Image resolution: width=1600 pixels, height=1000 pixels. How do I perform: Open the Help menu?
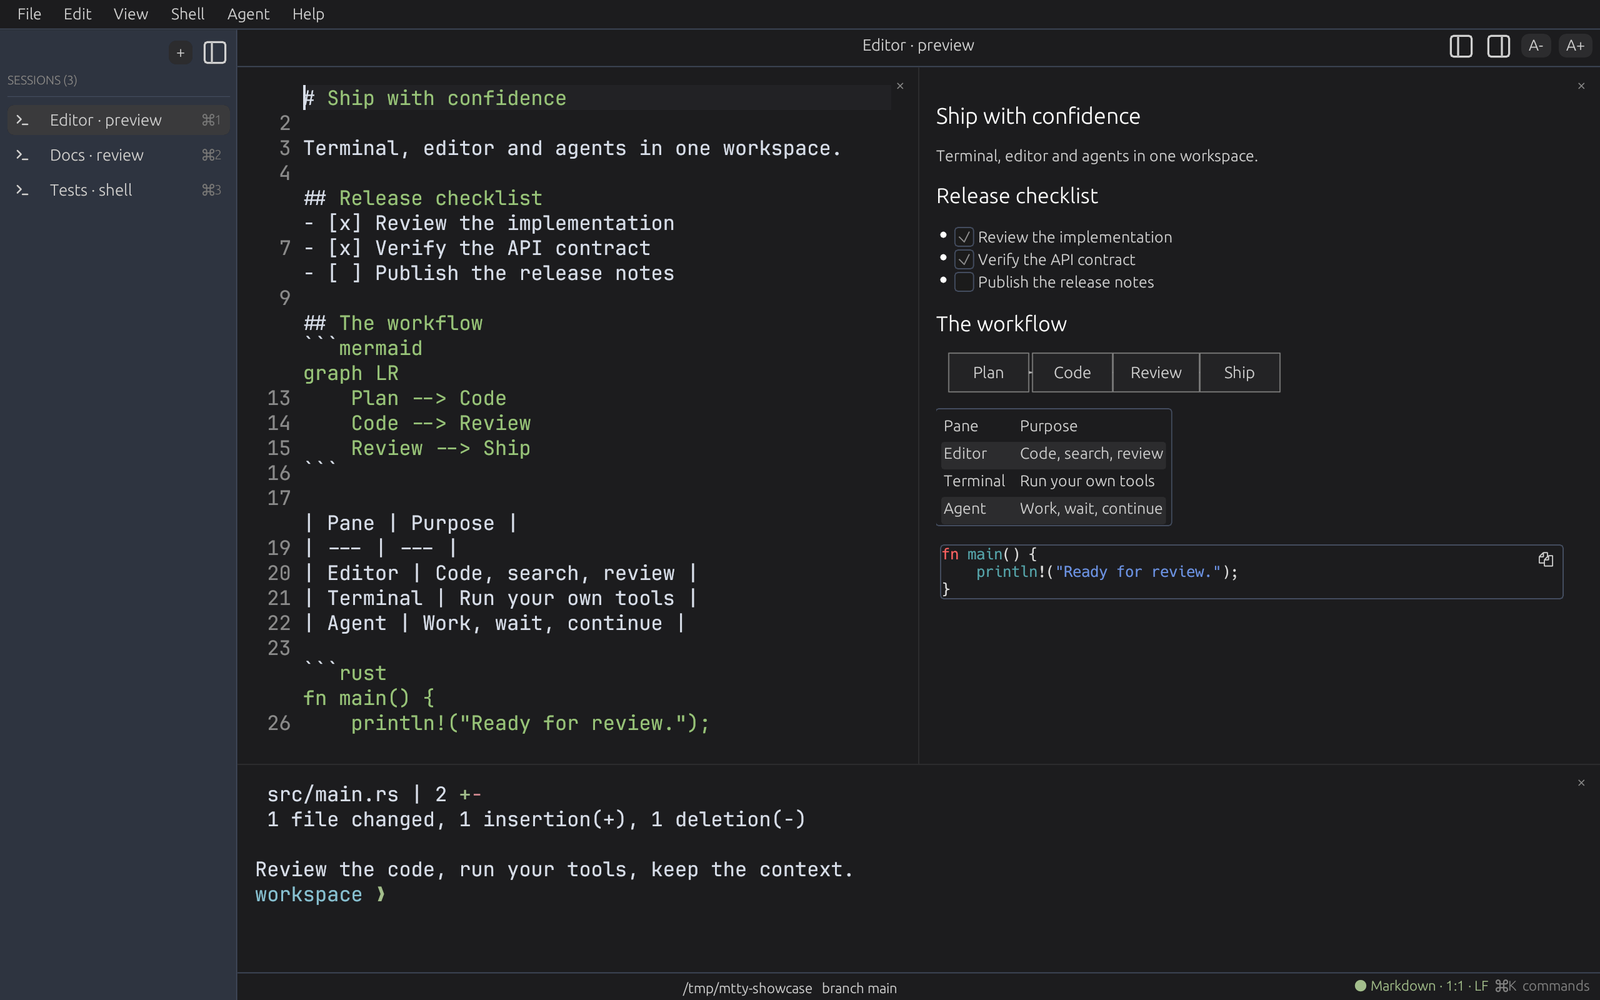pos(308,14)
